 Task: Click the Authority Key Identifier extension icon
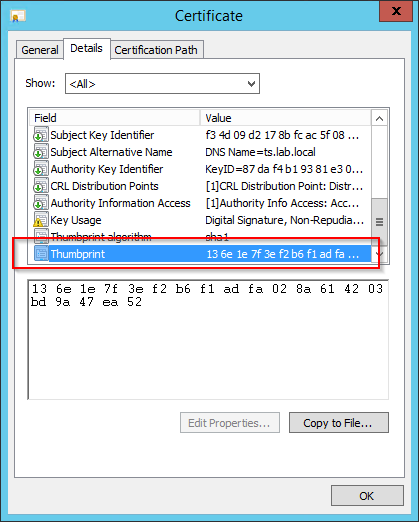41,169
